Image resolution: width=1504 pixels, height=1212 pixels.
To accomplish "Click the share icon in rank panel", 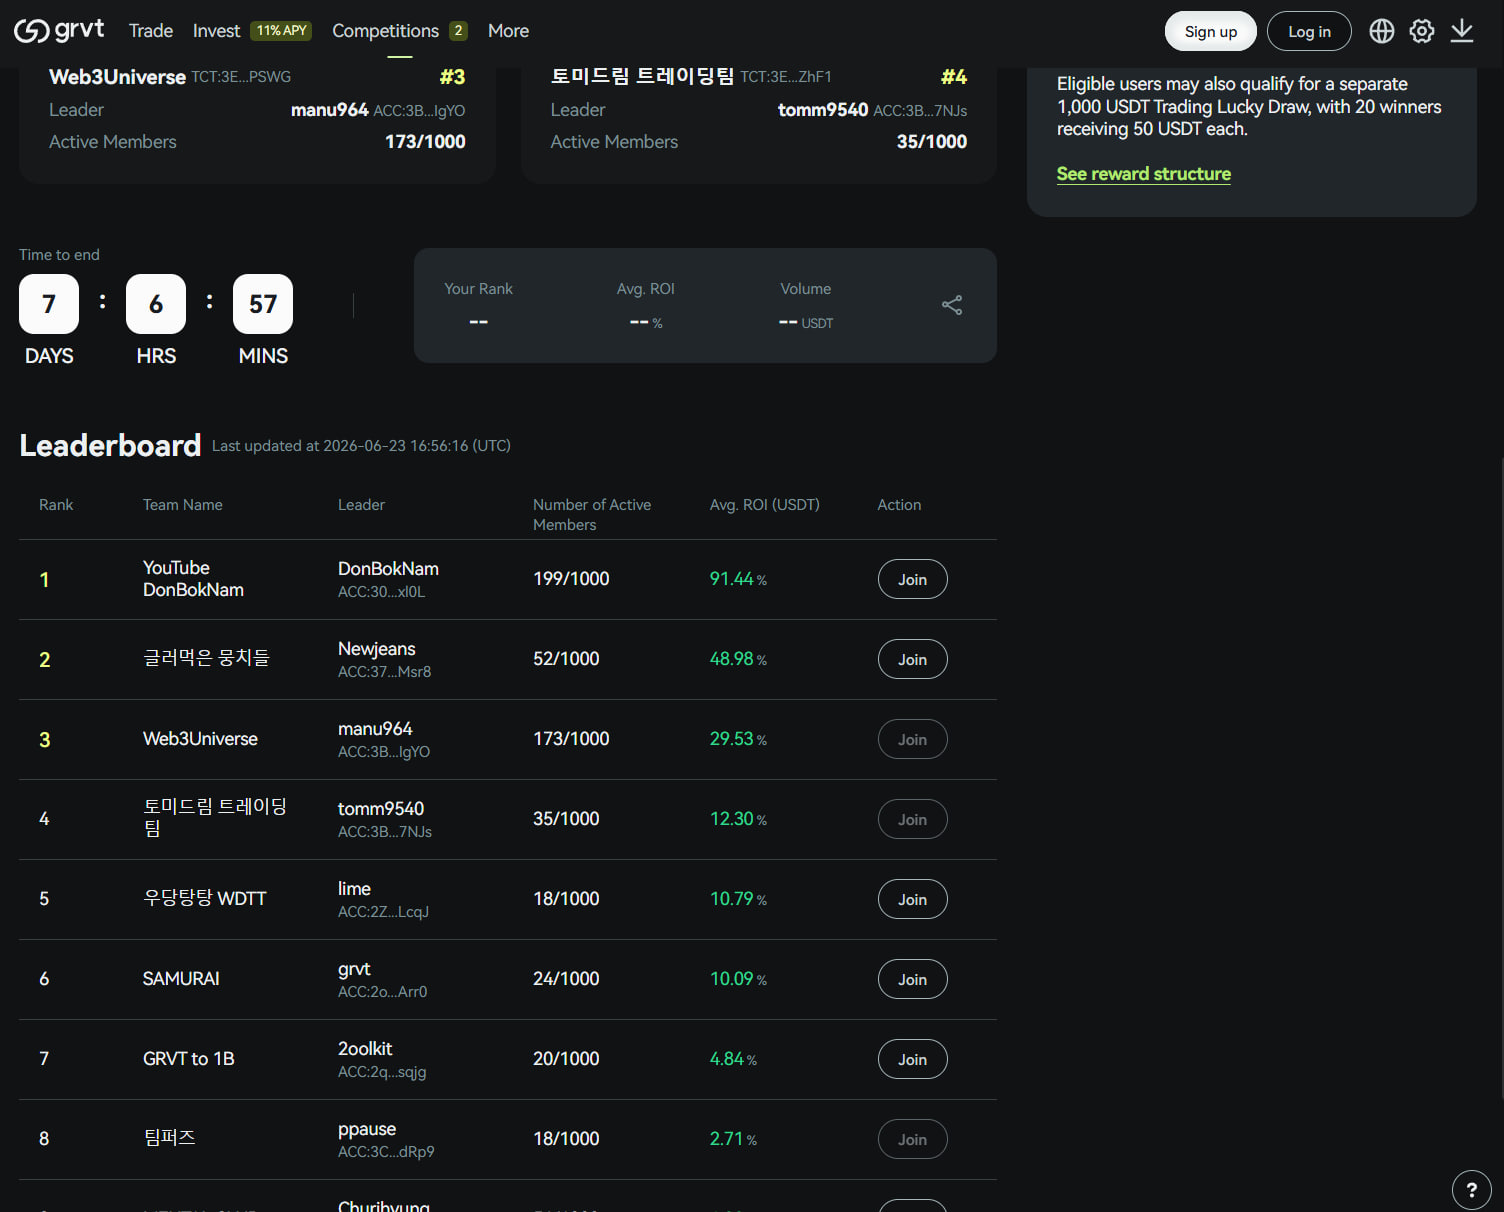I will (x=952, y=305).
